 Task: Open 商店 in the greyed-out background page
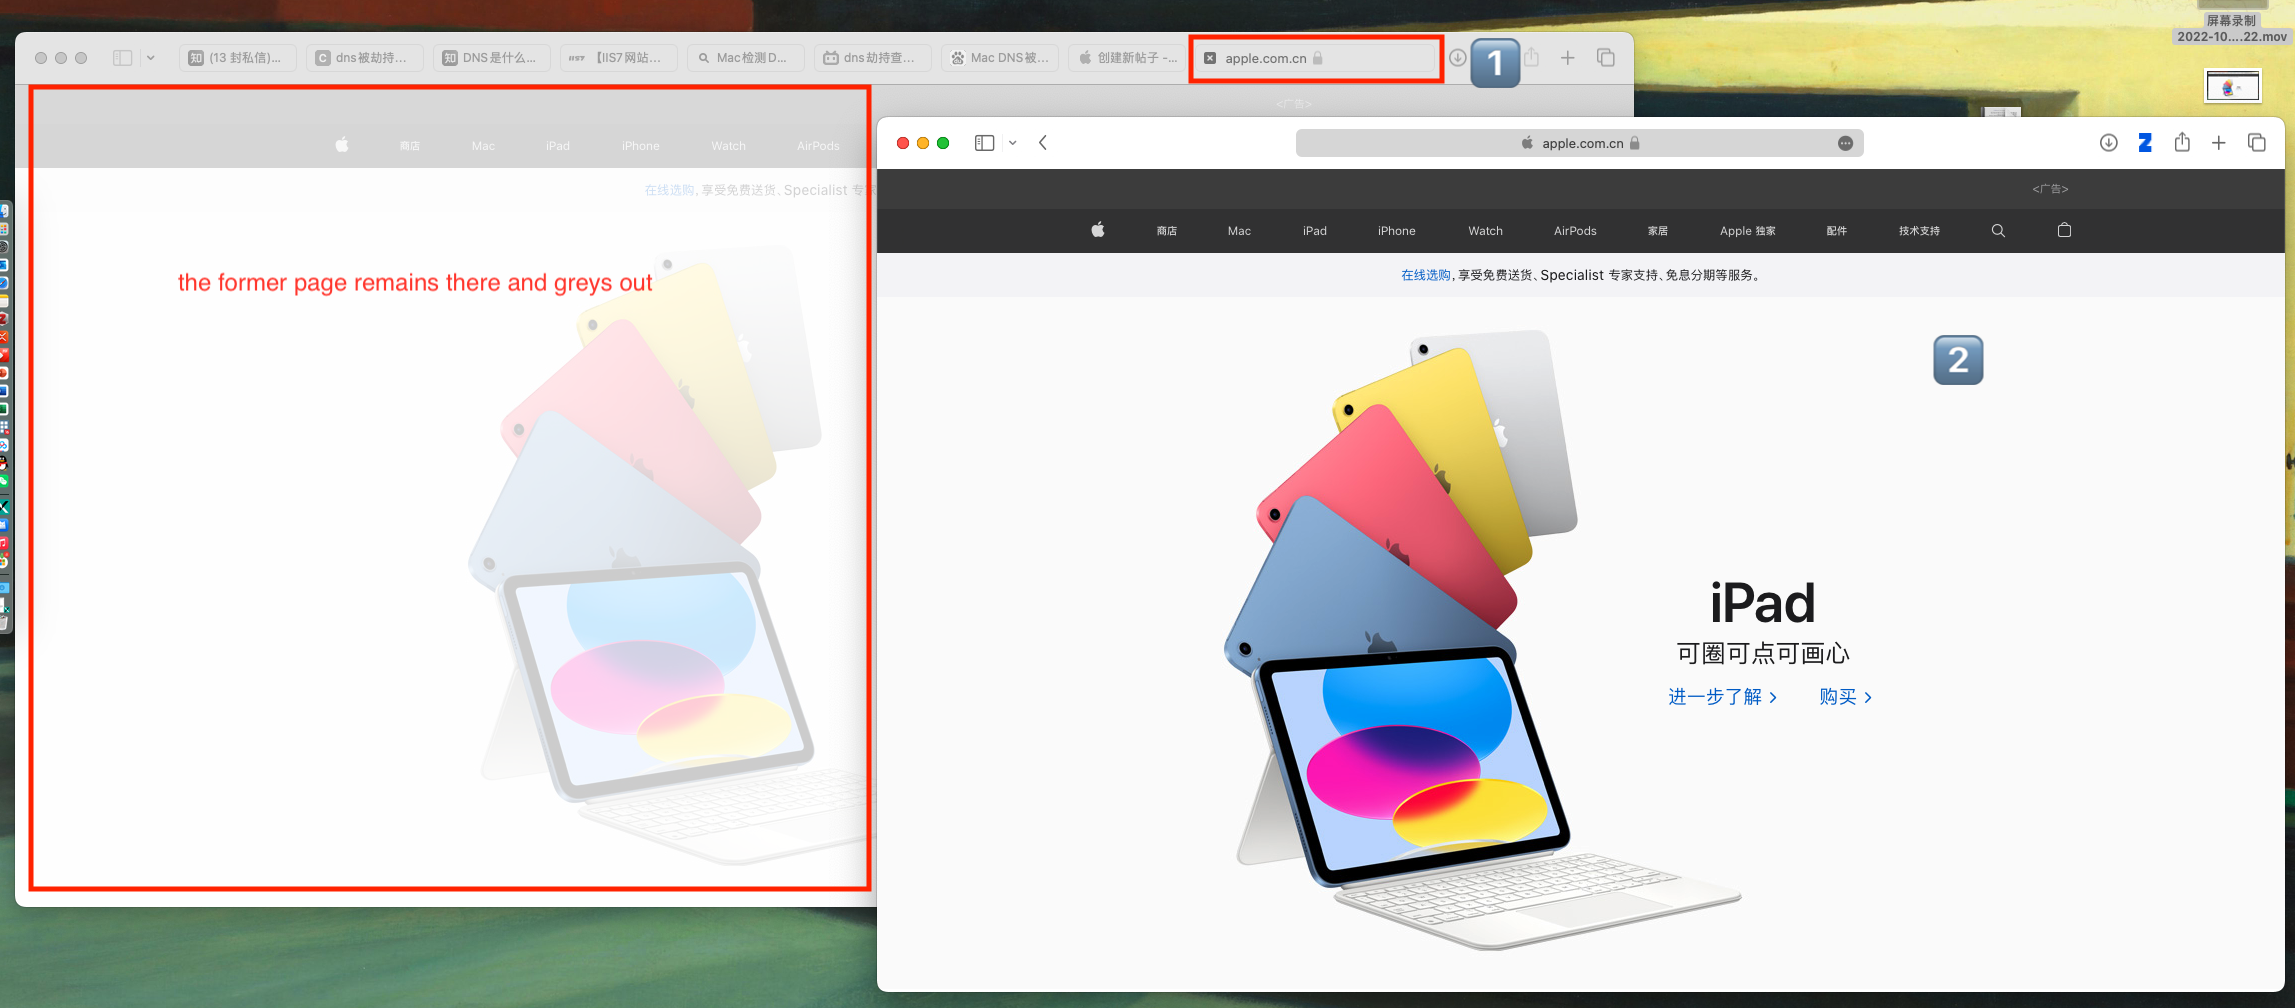(x=410, y=146)
